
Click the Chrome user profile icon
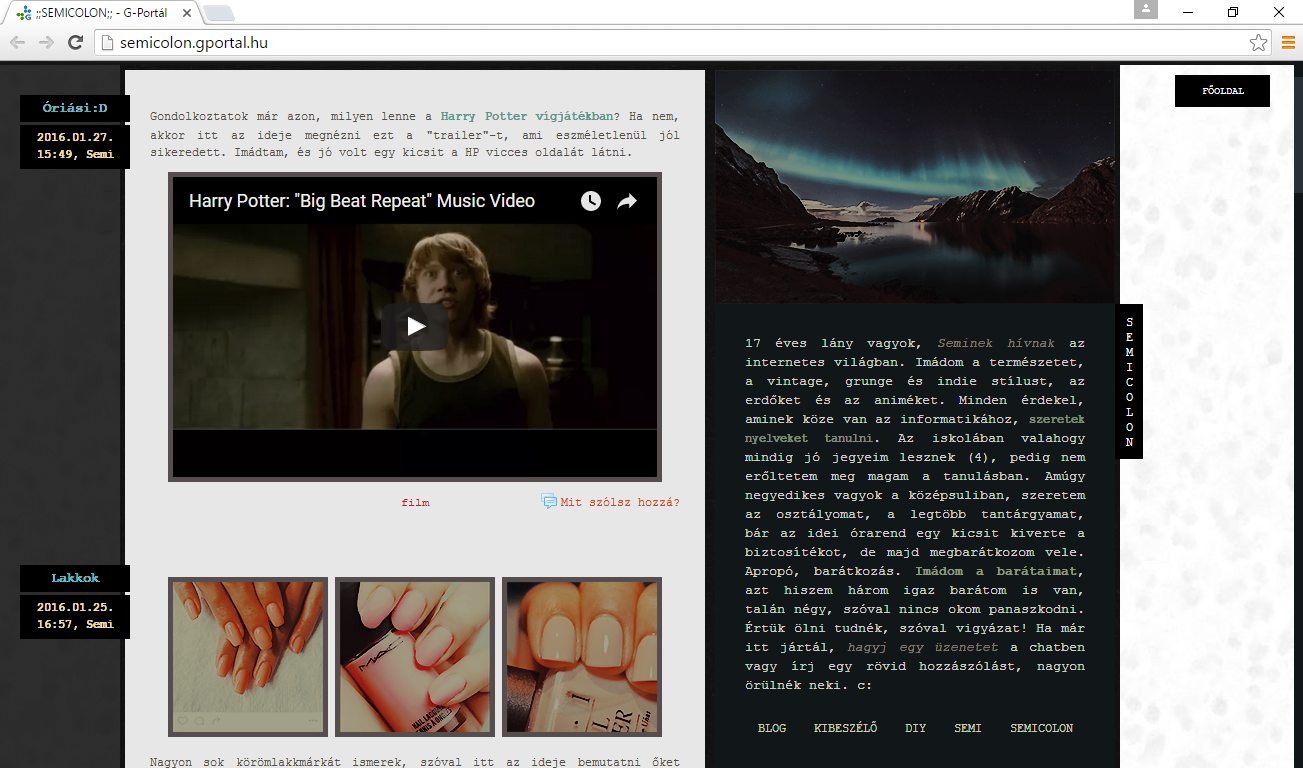(1146, 10)
